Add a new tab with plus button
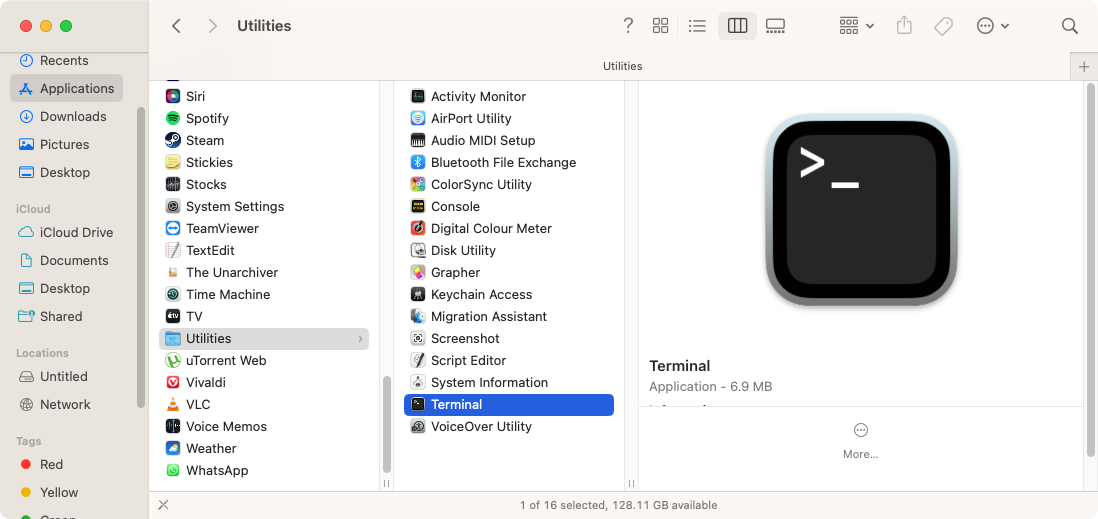1098x519 pixels. pyautogui.click(x=1084, y=67)
